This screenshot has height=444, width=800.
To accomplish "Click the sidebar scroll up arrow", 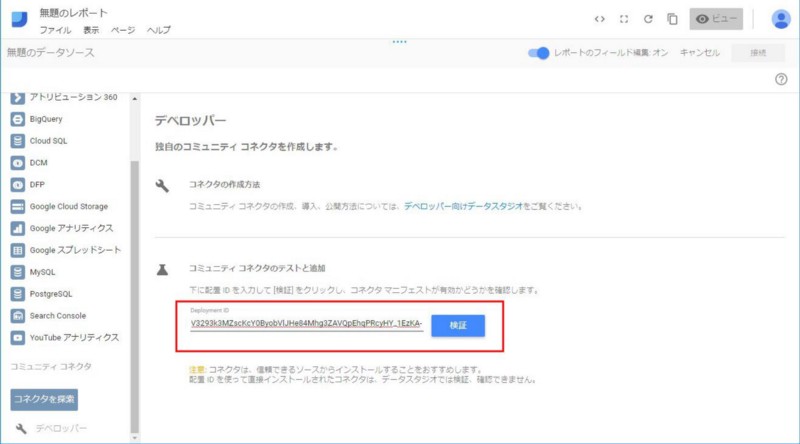I will [x=135, y=98].
